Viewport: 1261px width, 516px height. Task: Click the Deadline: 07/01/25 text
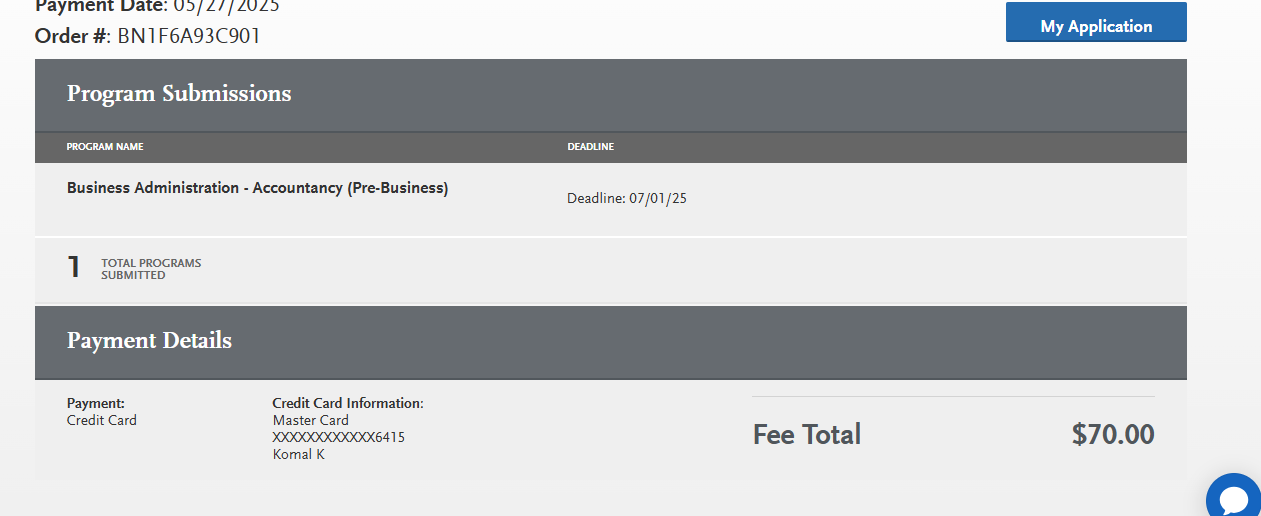pos(627,198)
